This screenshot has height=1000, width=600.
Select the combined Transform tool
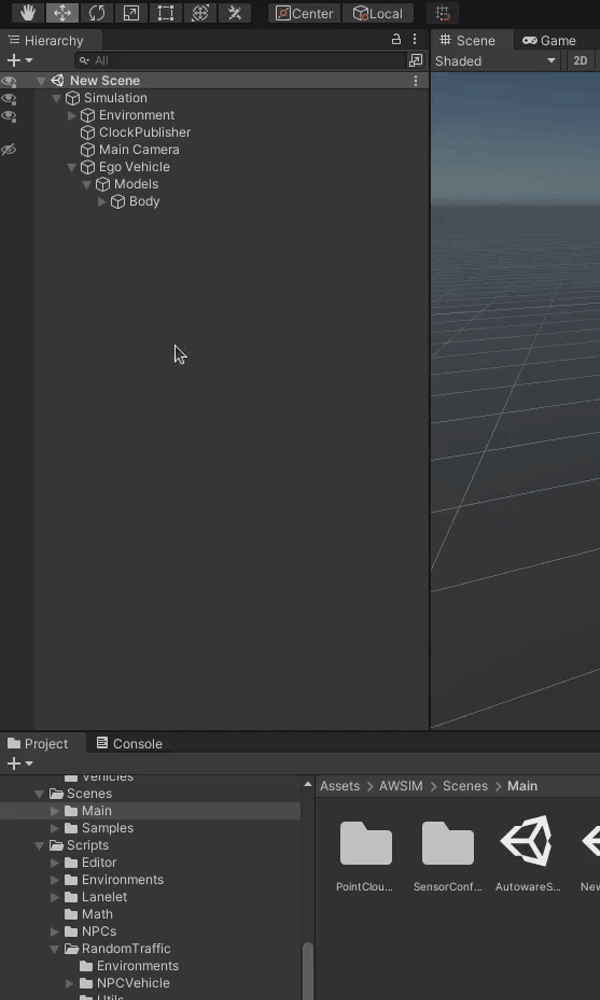tap(200, 13)
